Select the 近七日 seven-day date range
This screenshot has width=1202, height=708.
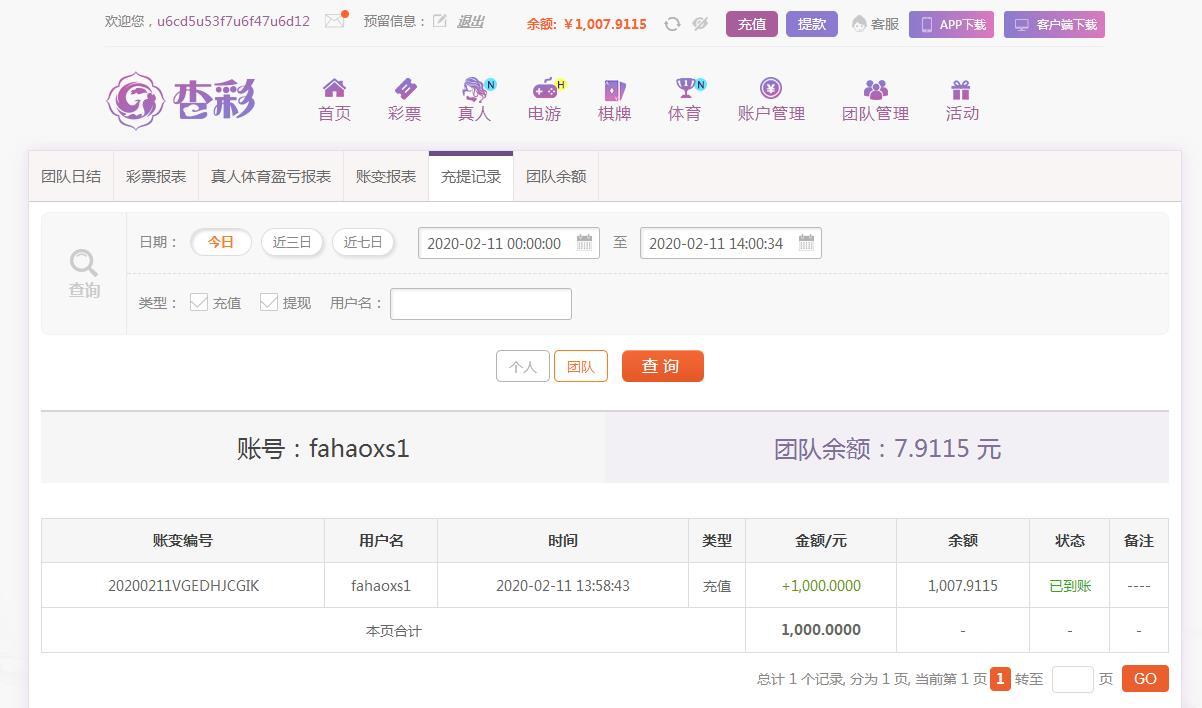click(363, 242)
